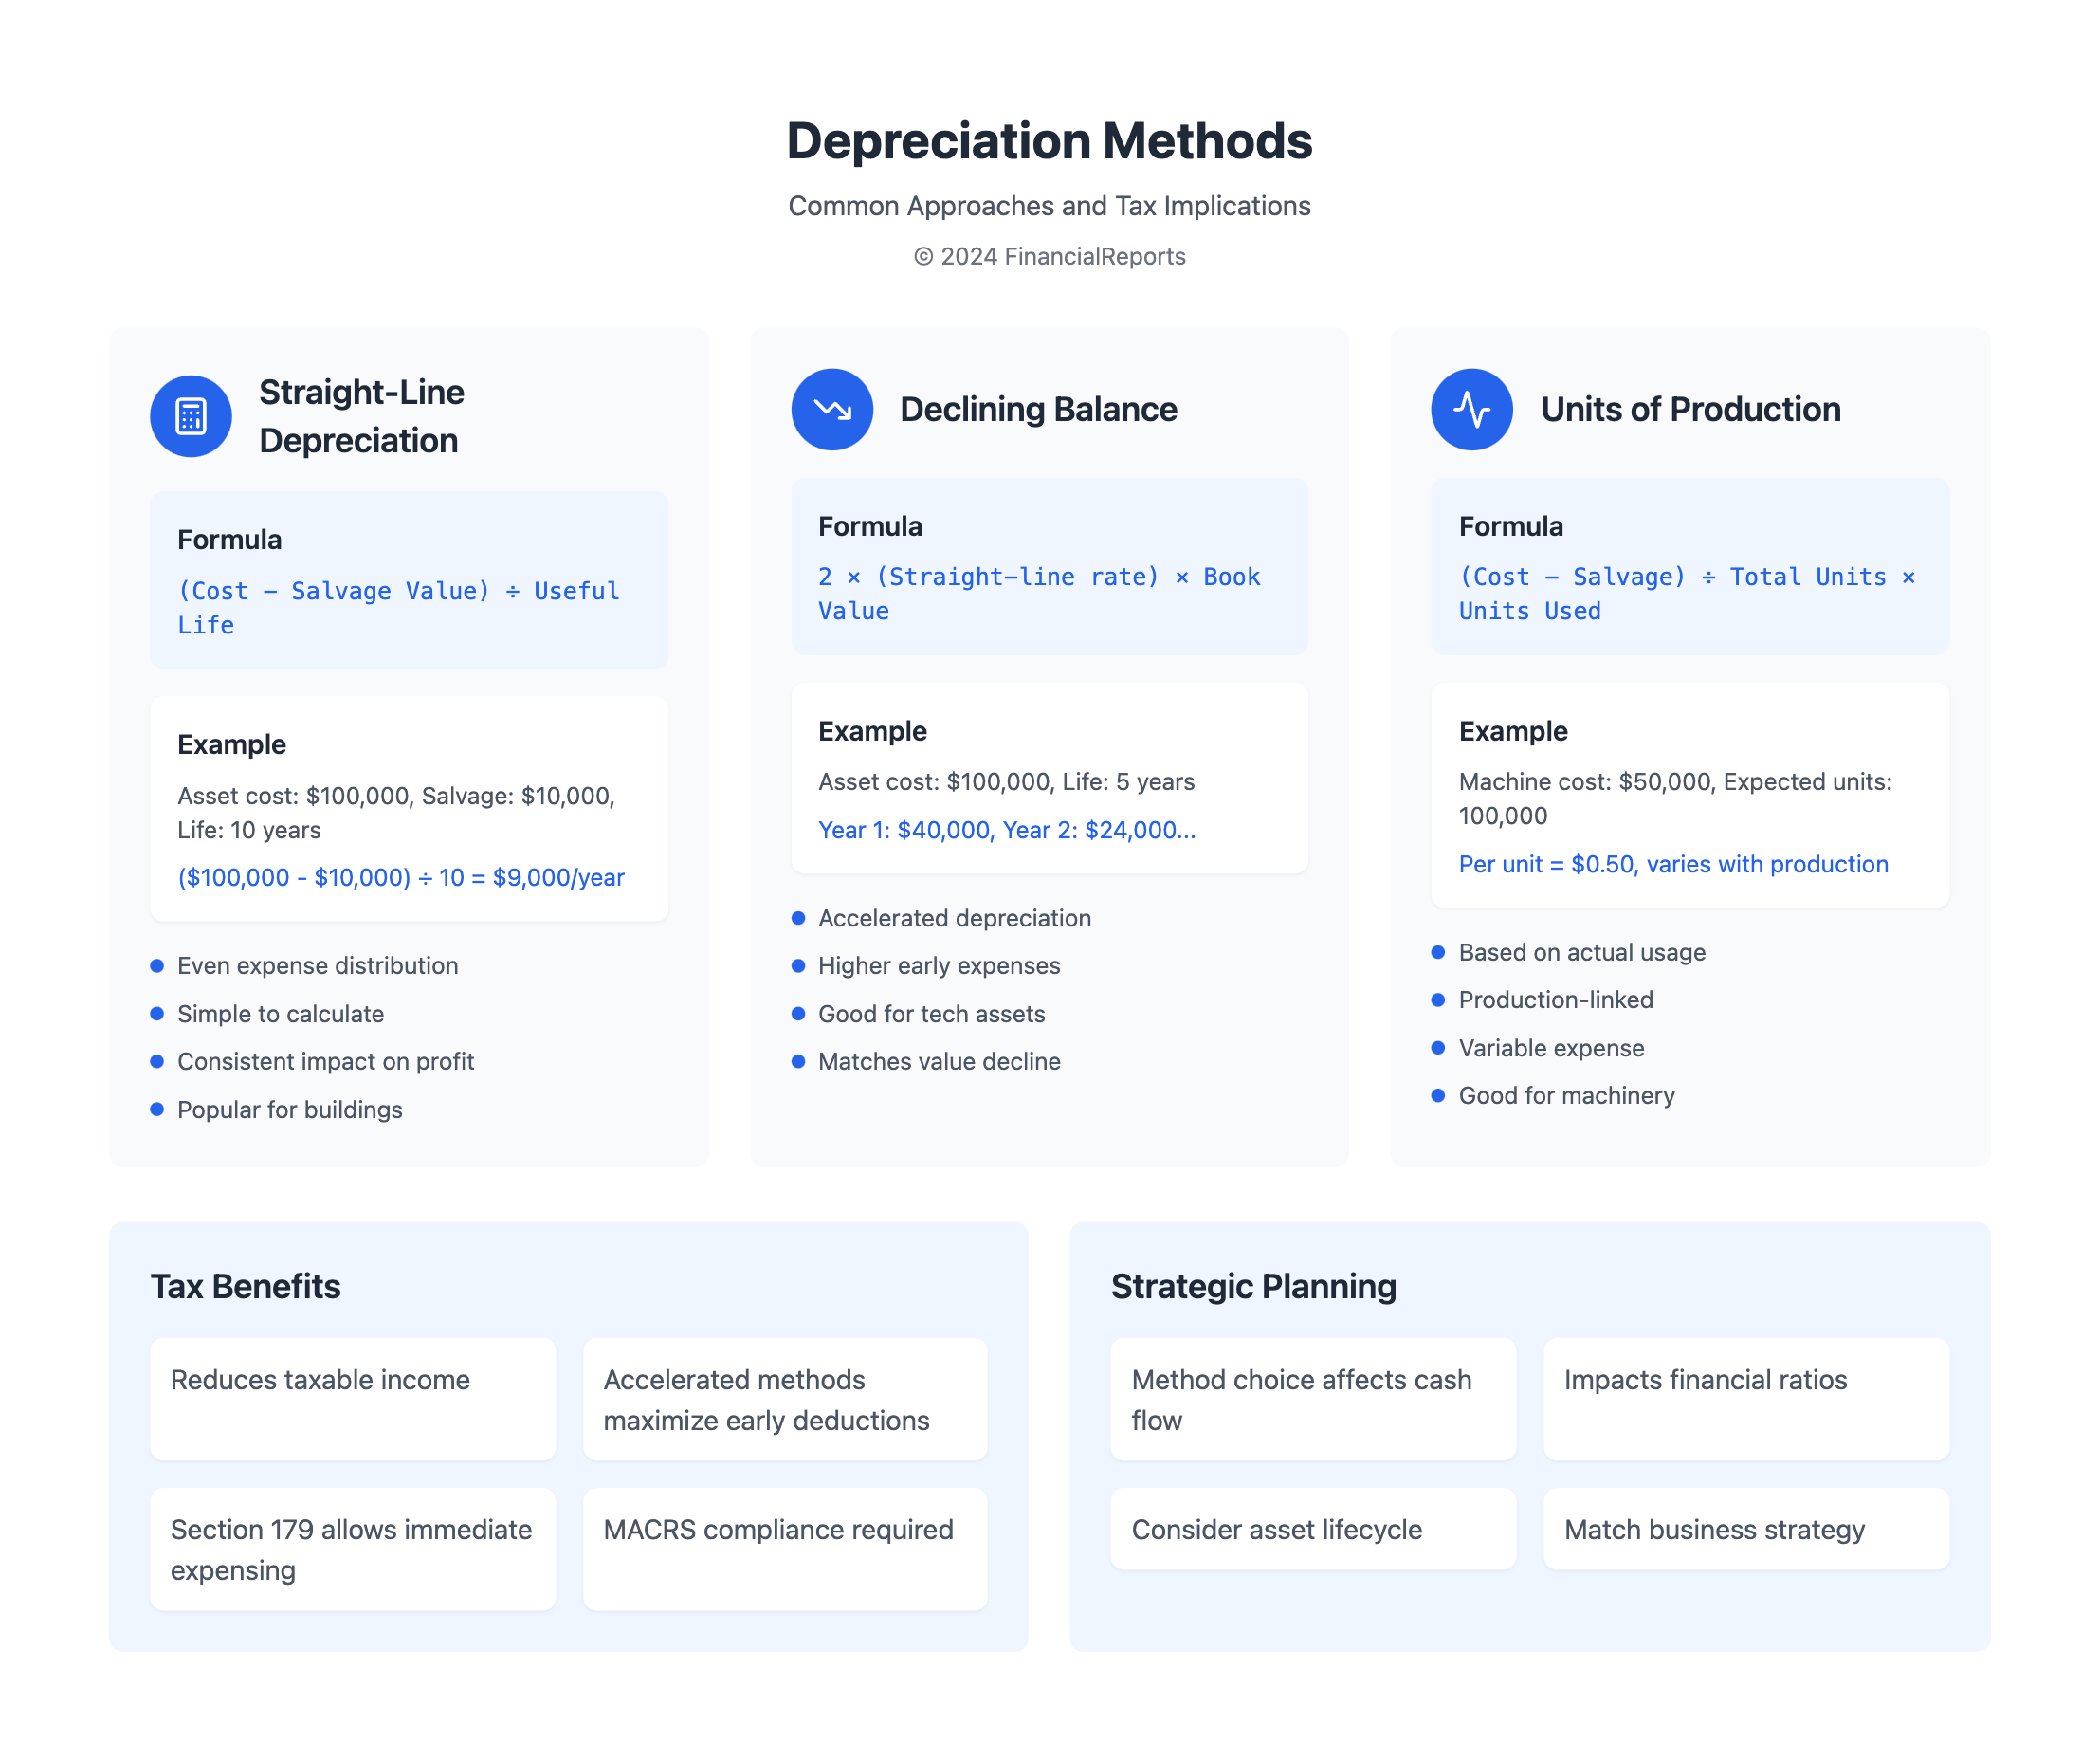Screen dimensions: 2100x1761
Task: Click the Depreciation Methods main title
Action: [1049, 141]
